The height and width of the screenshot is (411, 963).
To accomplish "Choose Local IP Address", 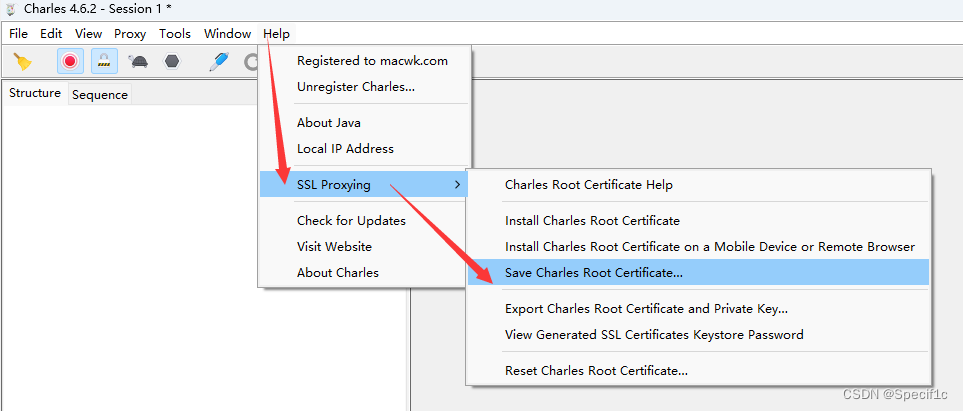I will [x=365, y=149].
